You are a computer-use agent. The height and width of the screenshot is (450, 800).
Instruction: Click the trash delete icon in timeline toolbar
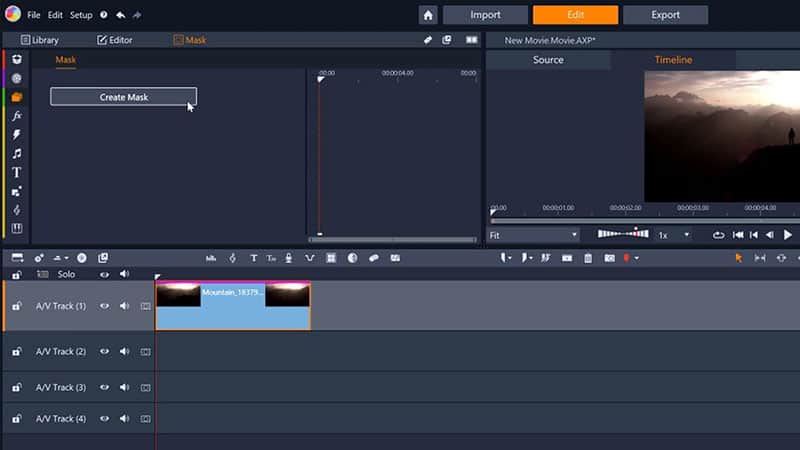pos(588,258)
